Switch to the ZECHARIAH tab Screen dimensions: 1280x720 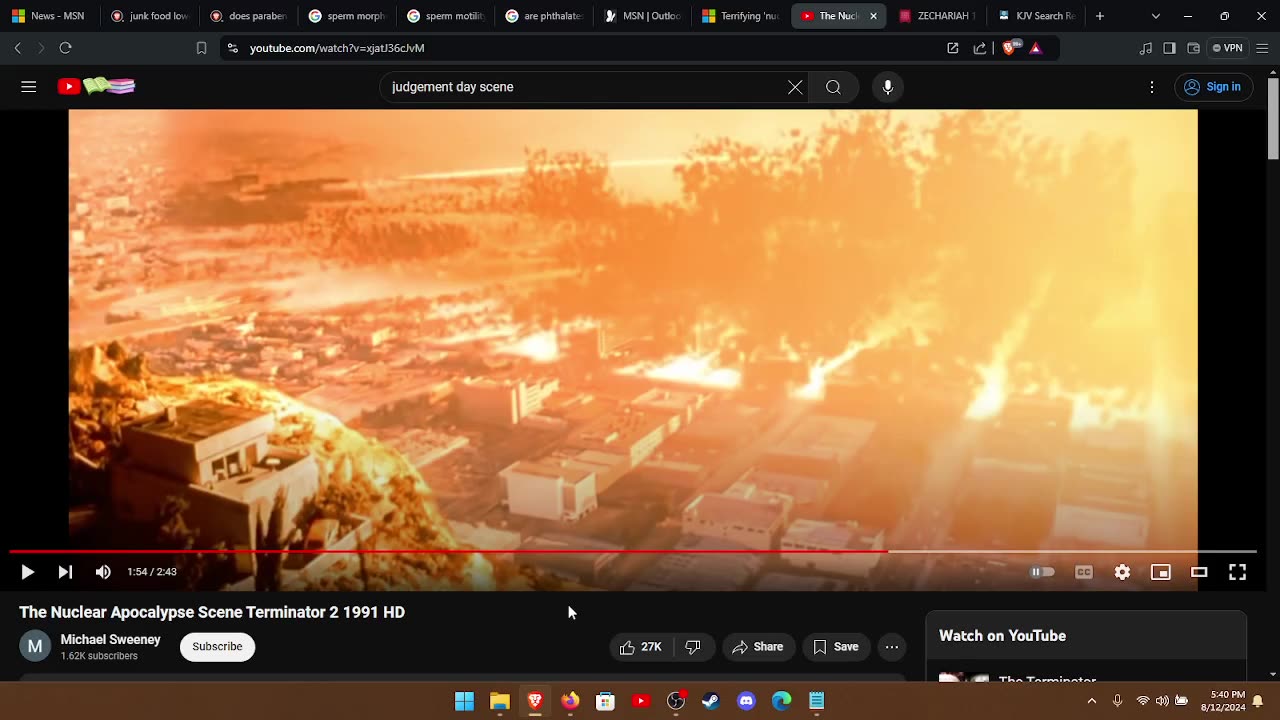click(x=936, y=16)
